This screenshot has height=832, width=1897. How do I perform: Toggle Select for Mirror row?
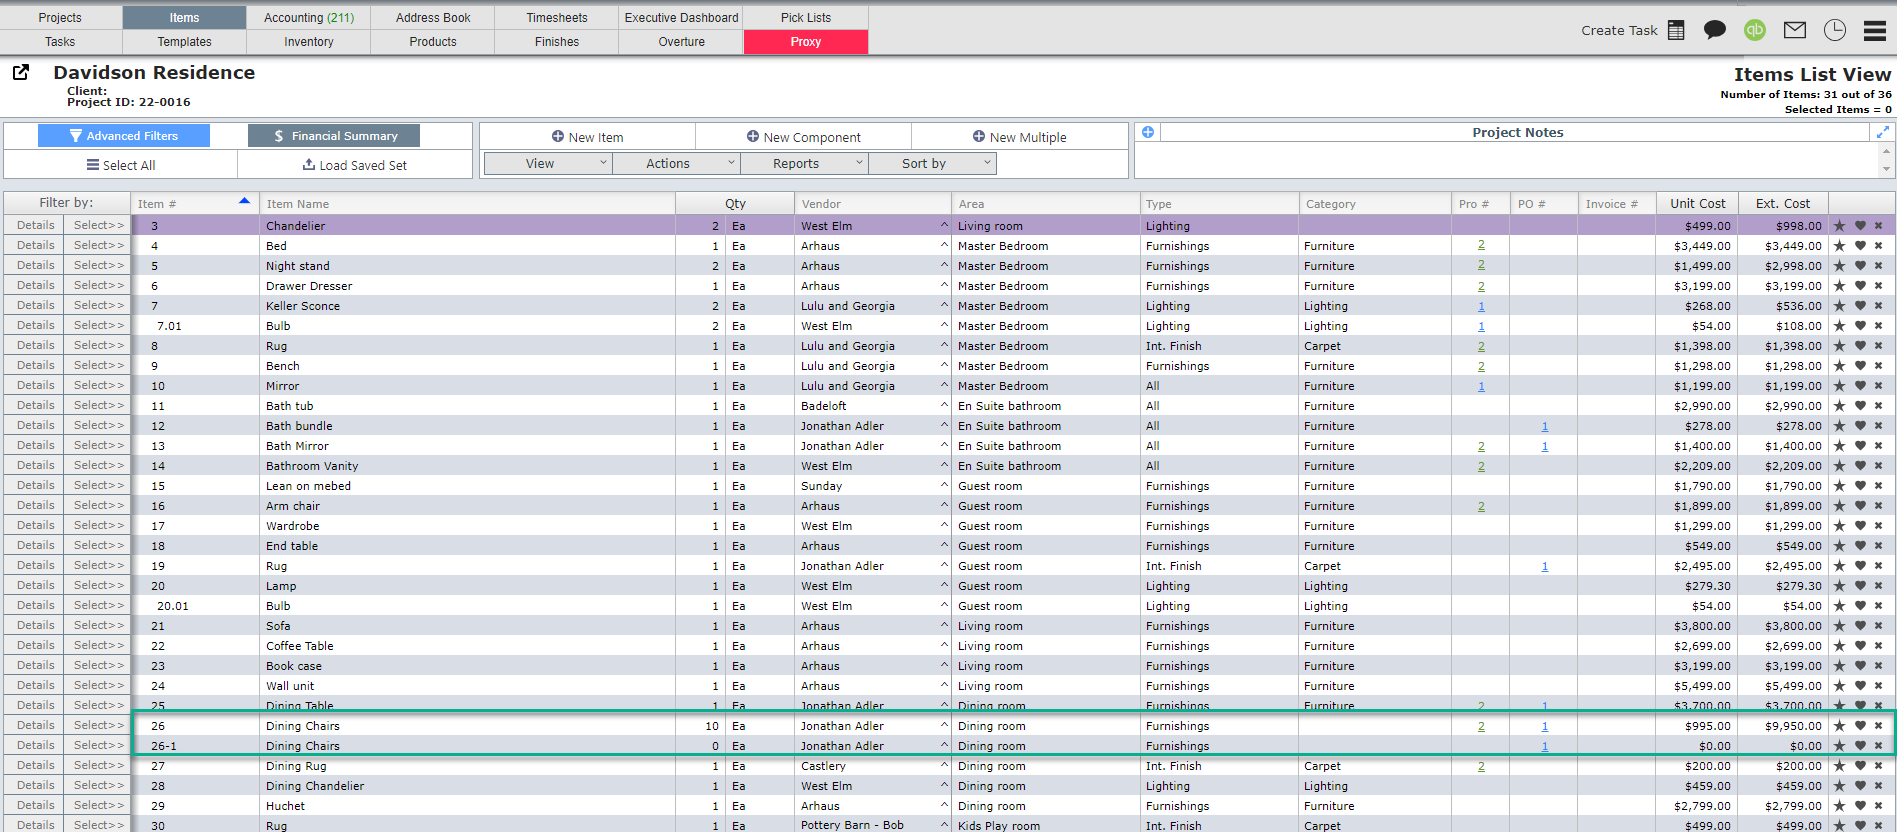[x=98, y=385]
